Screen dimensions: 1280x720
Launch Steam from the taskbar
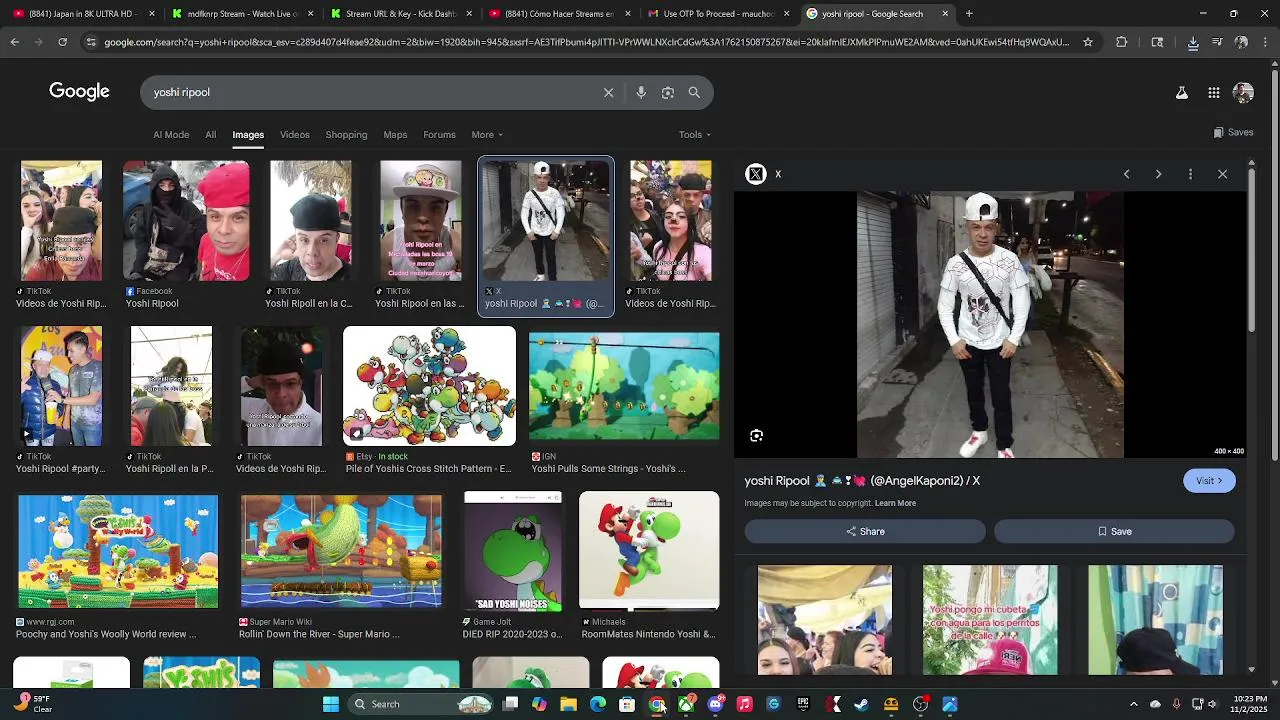click(x=861, y=704)
